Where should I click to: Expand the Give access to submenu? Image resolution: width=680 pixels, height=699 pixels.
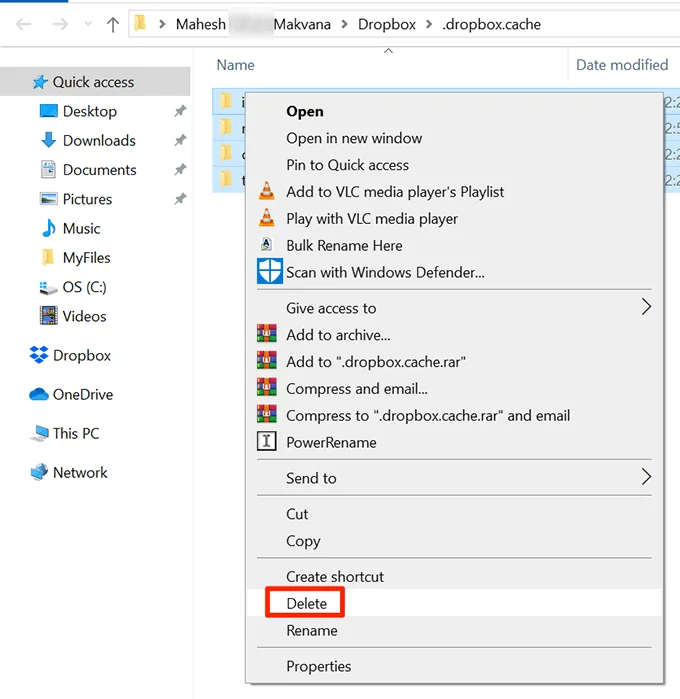coord(454,308)
